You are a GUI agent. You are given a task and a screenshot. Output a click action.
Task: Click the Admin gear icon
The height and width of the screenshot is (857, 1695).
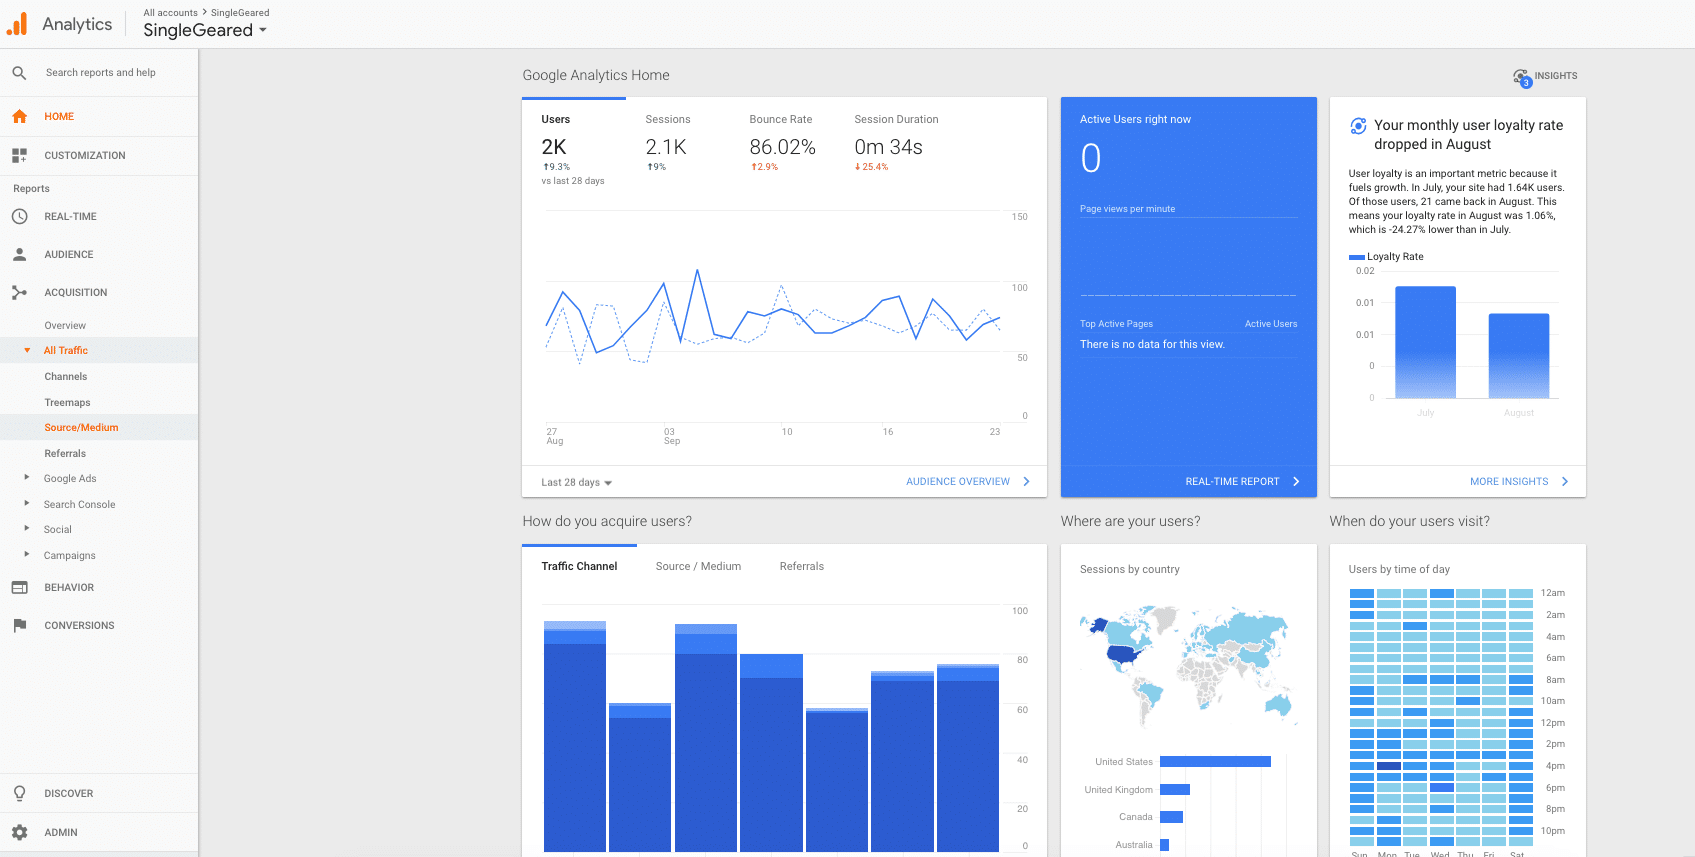(19, 833)
